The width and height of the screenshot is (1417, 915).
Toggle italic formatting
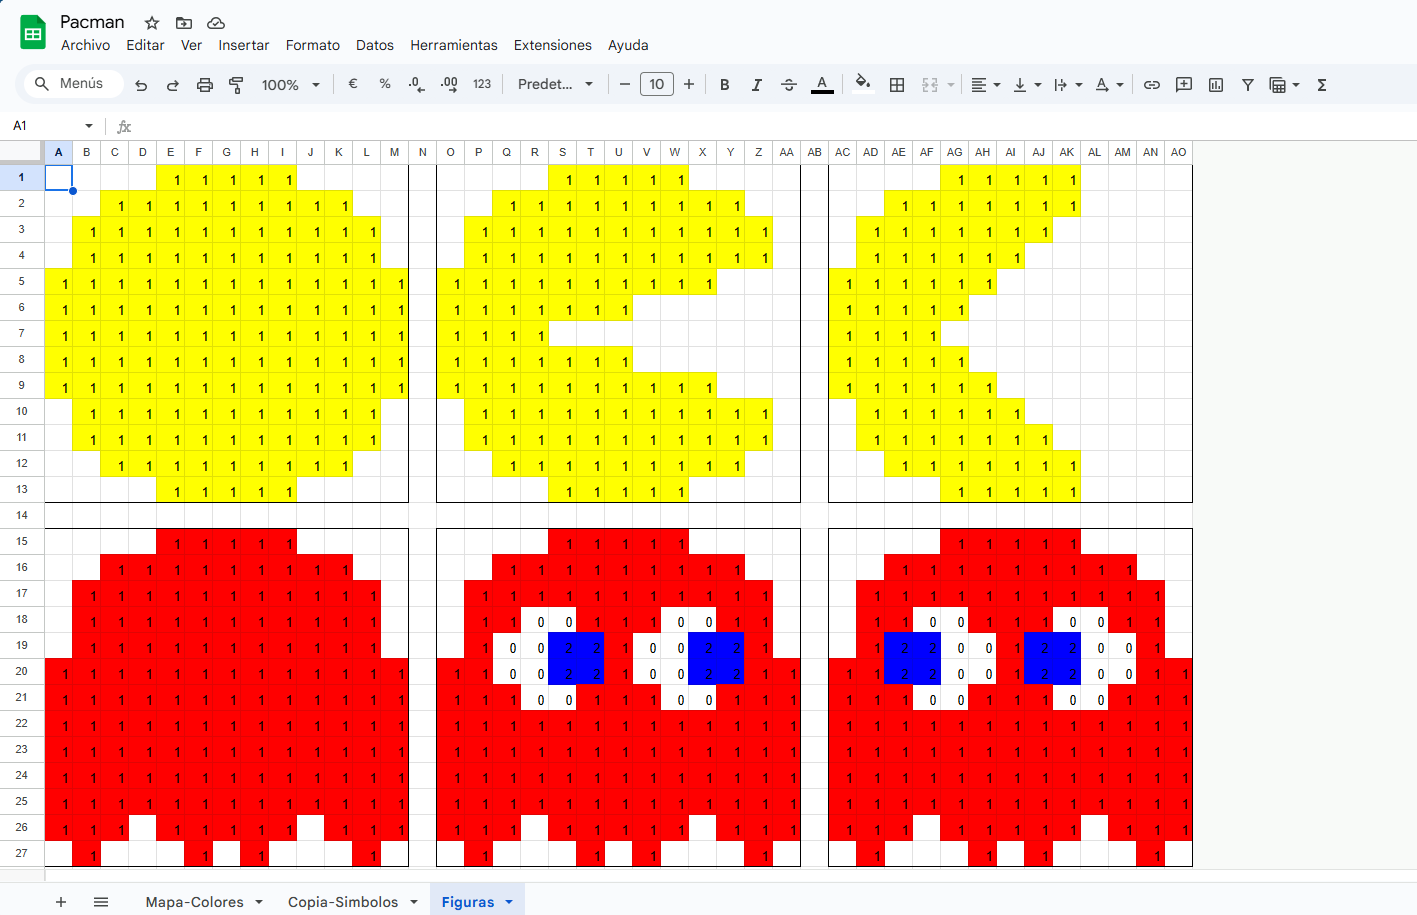[x=757, y=85]
